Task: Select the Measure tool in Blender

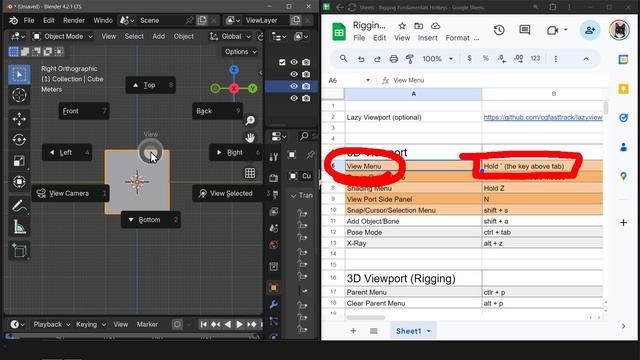Action: (19, 227)
